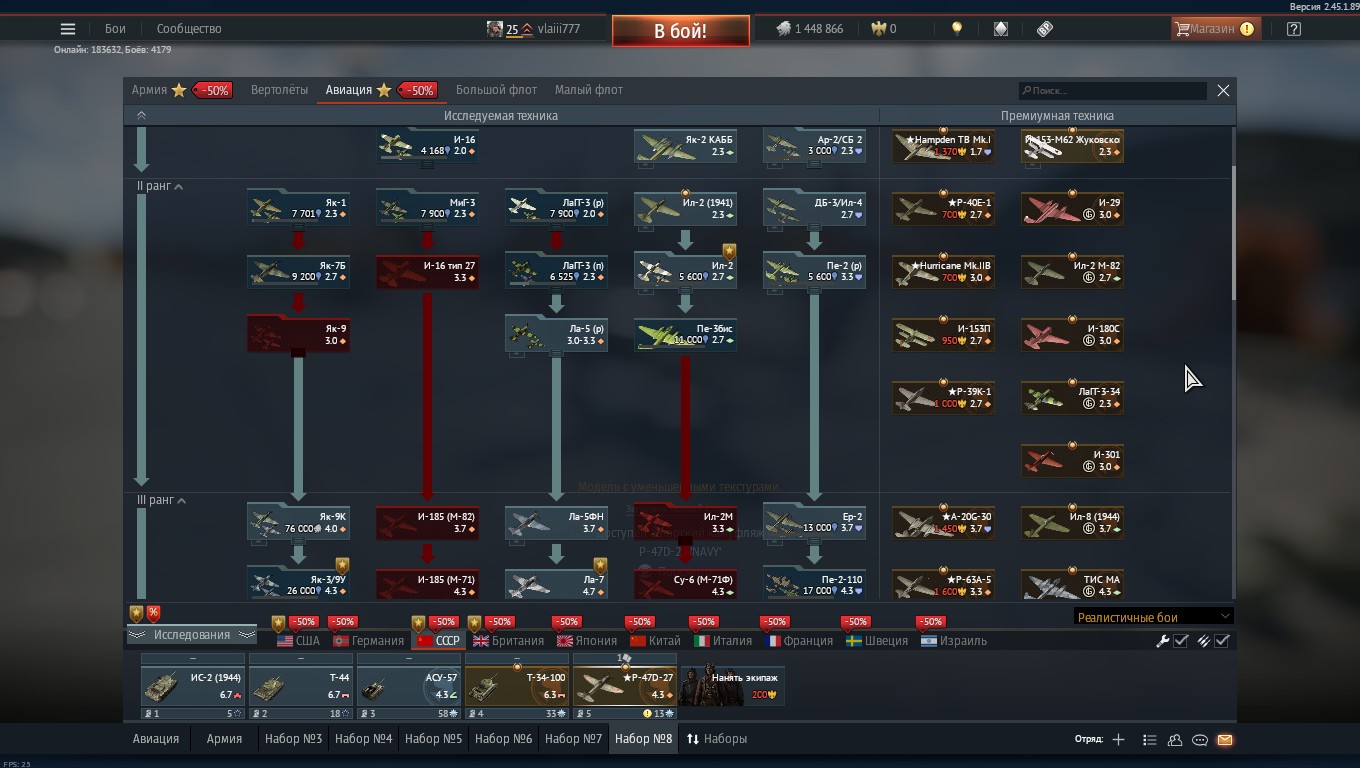1360x768 pixels.
Task: Toggle the wrench auto-repair checkbox
Action: (x=1180, y=641)
